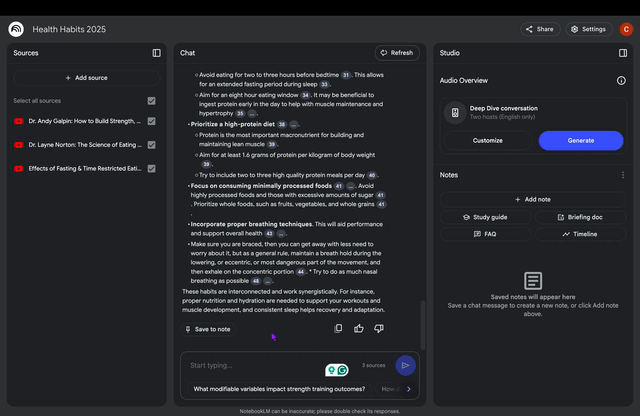The height and width of the screenshot is (416, 640).
Task: Open the Notes three-dot menu
Action: tap(623, 175)
